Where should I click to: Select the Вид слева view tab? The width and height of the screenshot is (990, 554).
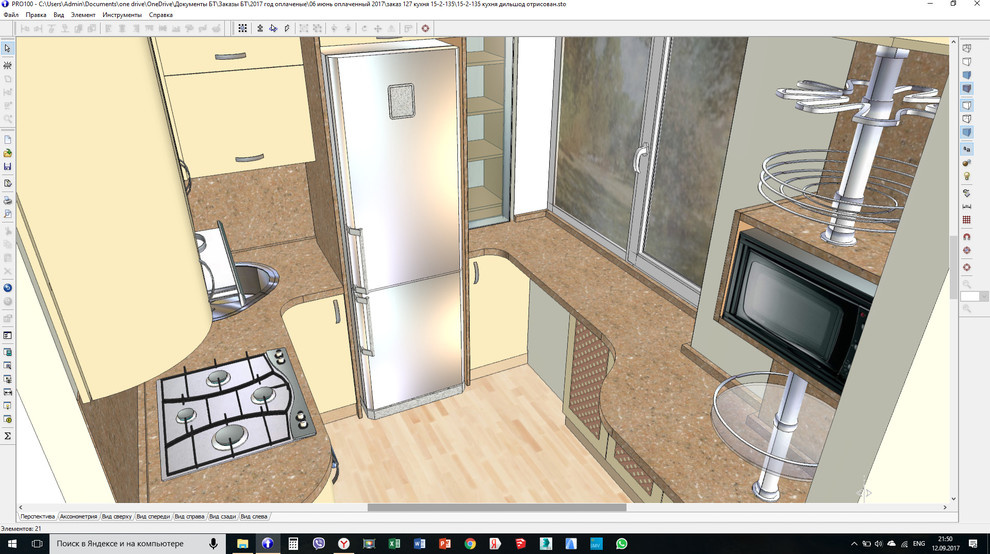pyautogui.click(x=254, y=516)
